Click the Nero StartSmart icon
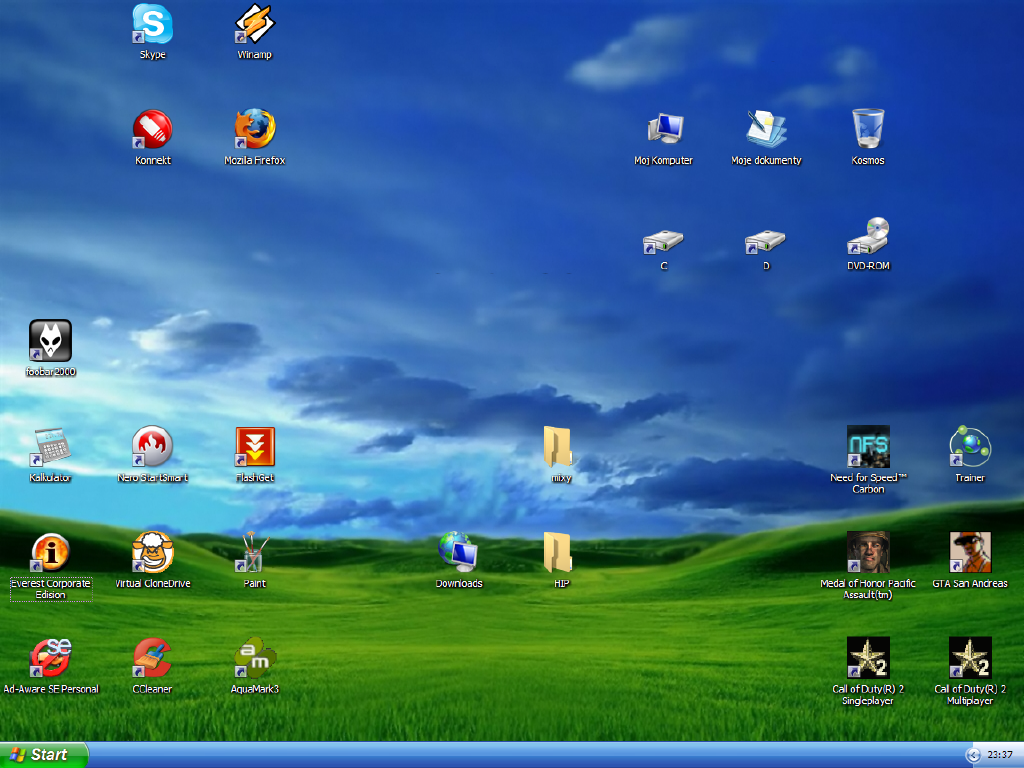The image size is (1024, 768). coord(152,447)
